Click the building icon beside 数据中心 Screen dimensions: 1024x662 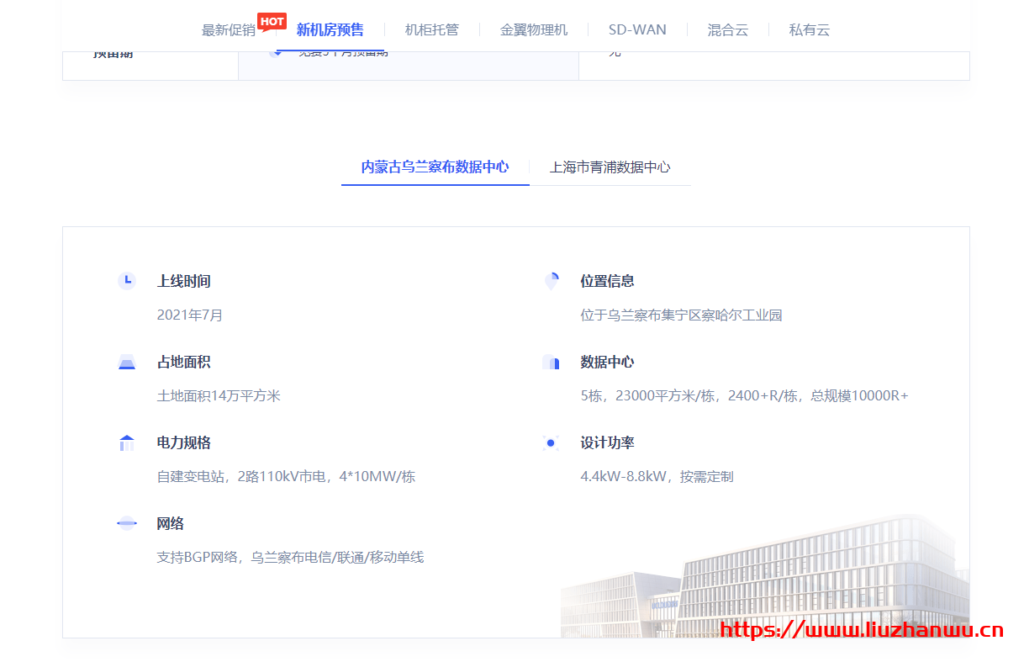[553, 362]
